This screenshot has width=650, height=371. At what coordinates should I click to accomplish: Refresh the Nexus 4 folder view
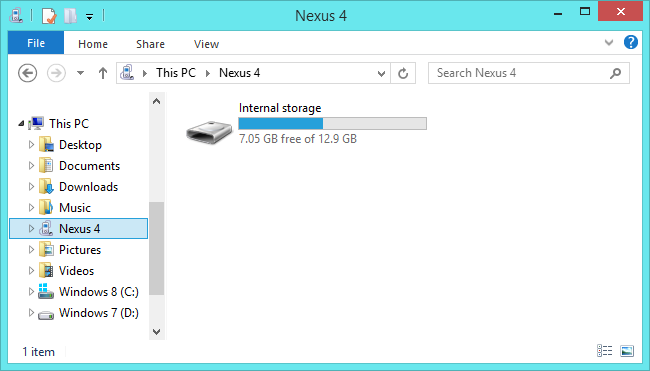403,73
